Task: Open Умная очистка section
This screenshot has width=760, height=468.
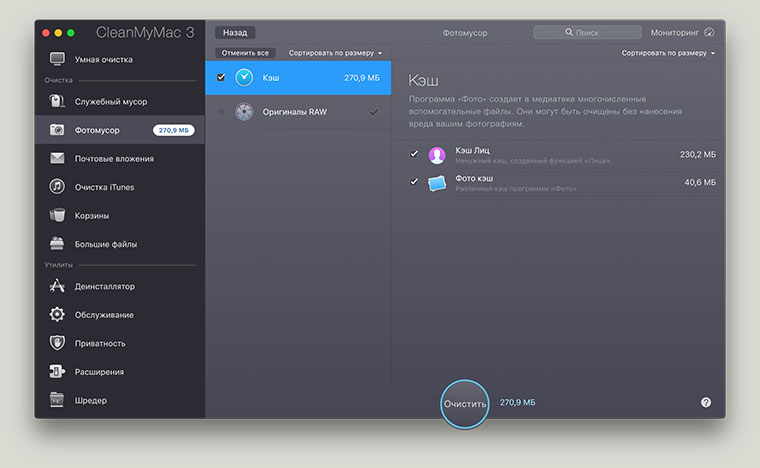Action: (120, 59)
